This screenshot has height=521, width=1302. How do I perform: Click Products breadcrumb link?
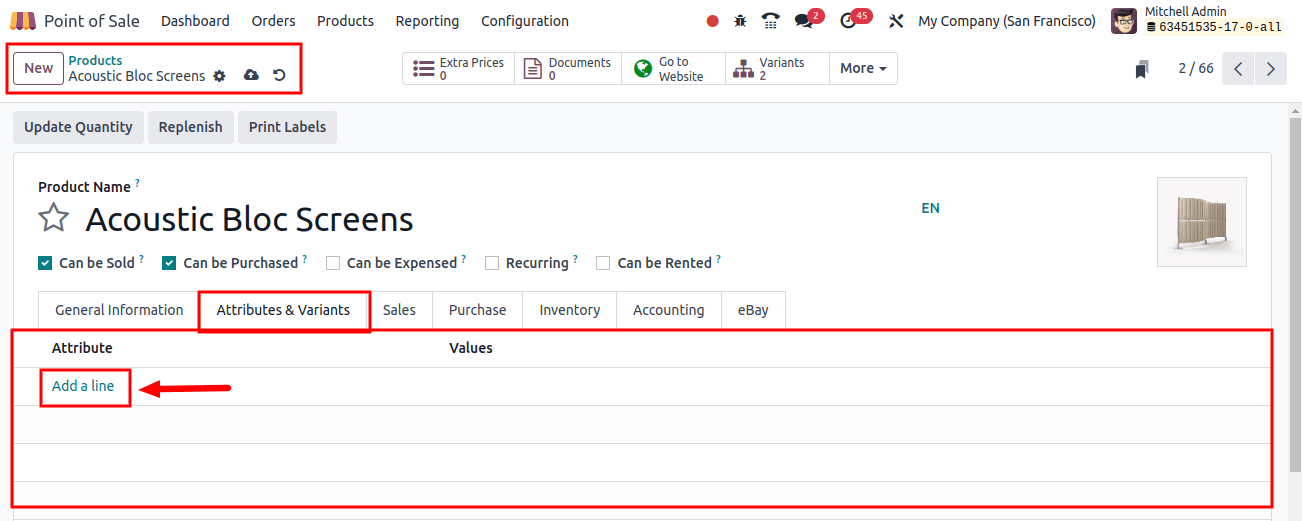pyautogui.click(x=95, y=61)
